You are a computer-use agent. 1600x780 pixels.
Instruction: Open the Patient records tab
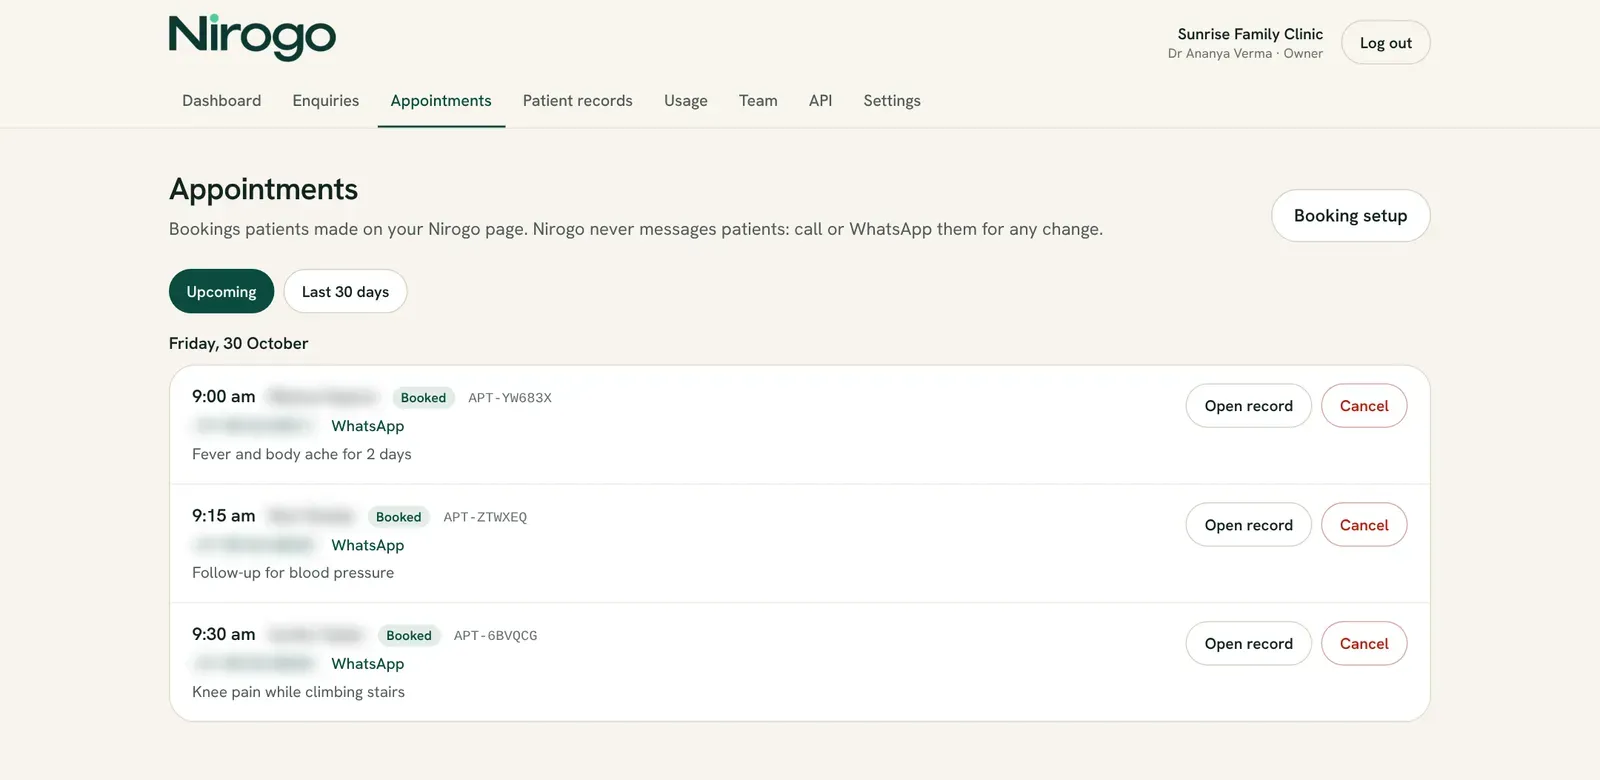pyautogui.click(x=577, y=101)
